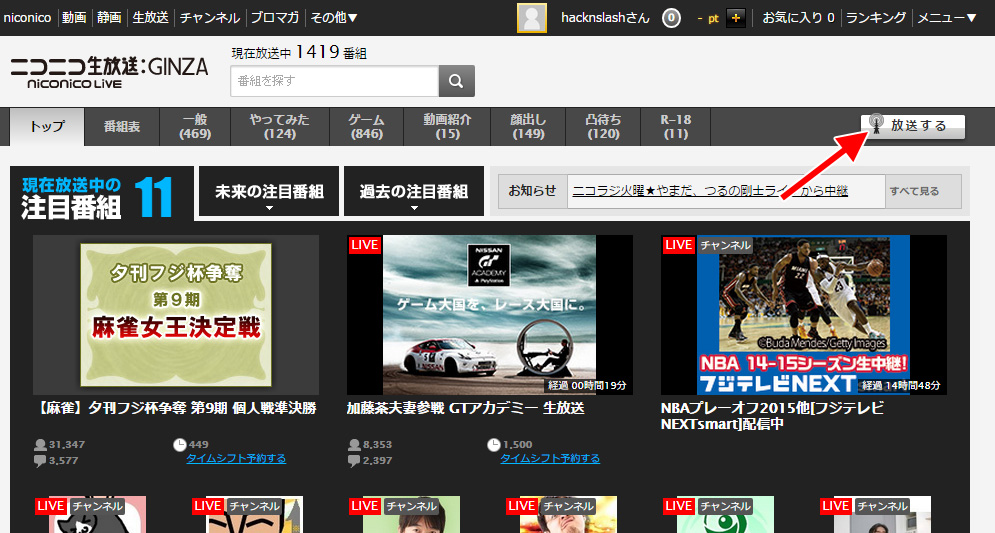Click the 番組を探す search field

click(x=334, y=81)
